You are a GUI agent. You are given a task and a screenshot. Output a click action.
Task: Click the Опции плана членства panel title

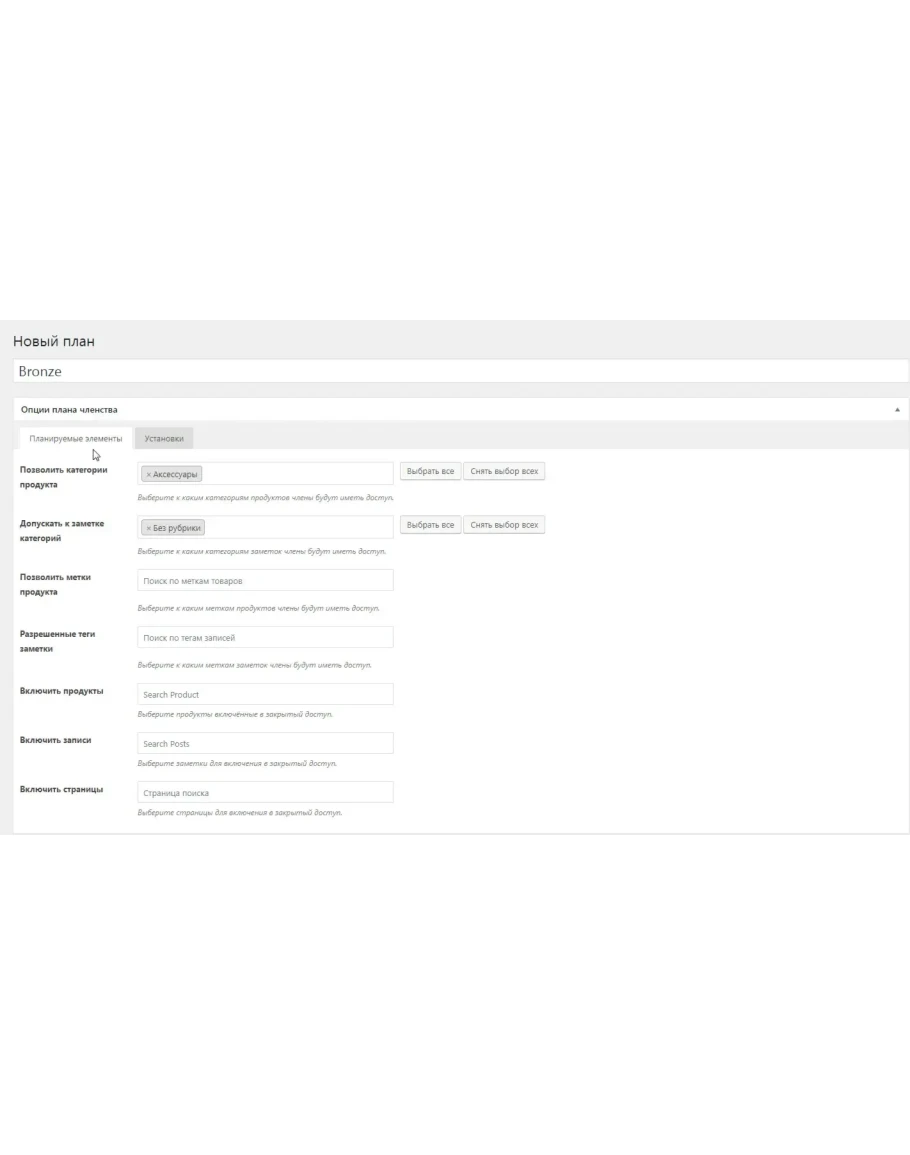69,410
